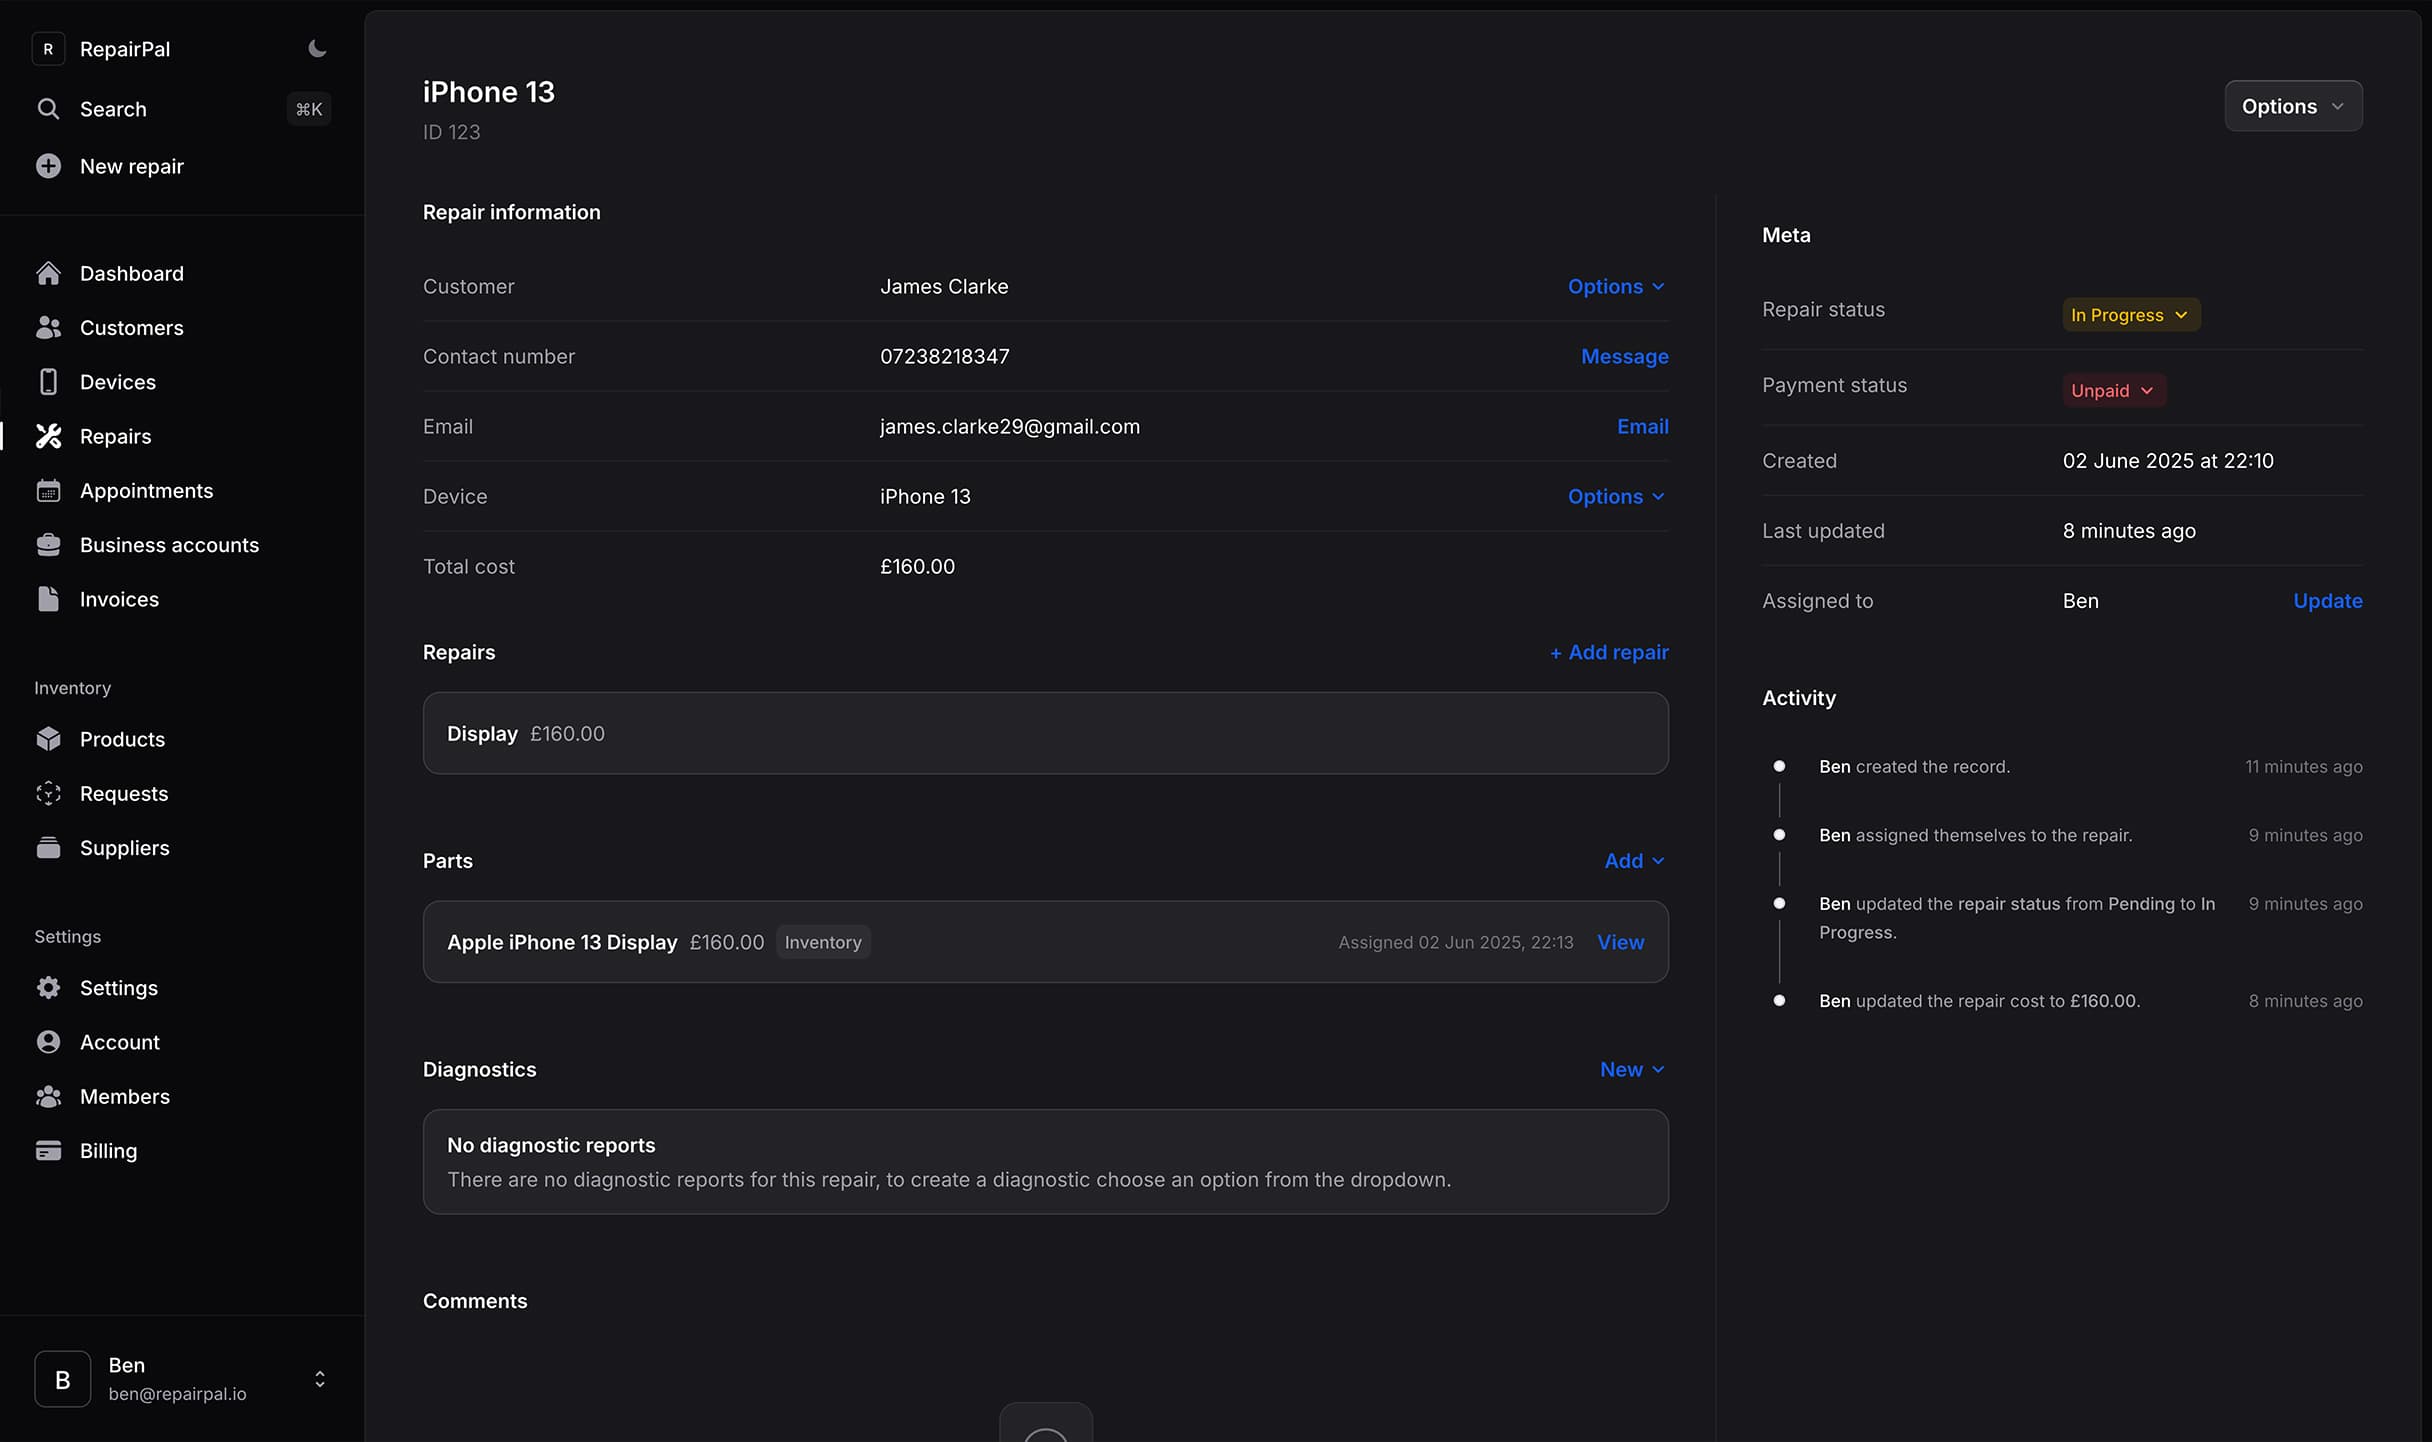Image resolution: width=2432 pixels, height=1442 pixels.
Task: Expand Customer row Options dropdown
Action: click(1616, 286)
